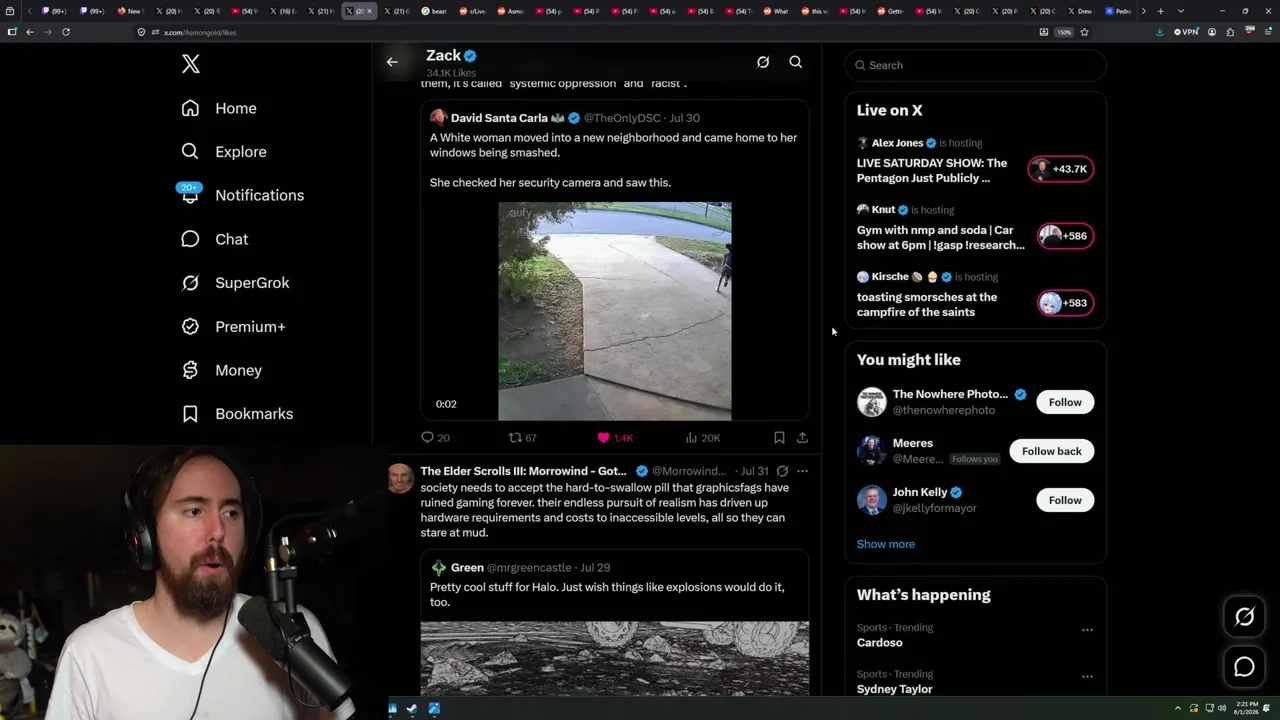The image size is (1280, 720).
Task: Open Grok on the Morrowind post
Action: pos(782,471)
